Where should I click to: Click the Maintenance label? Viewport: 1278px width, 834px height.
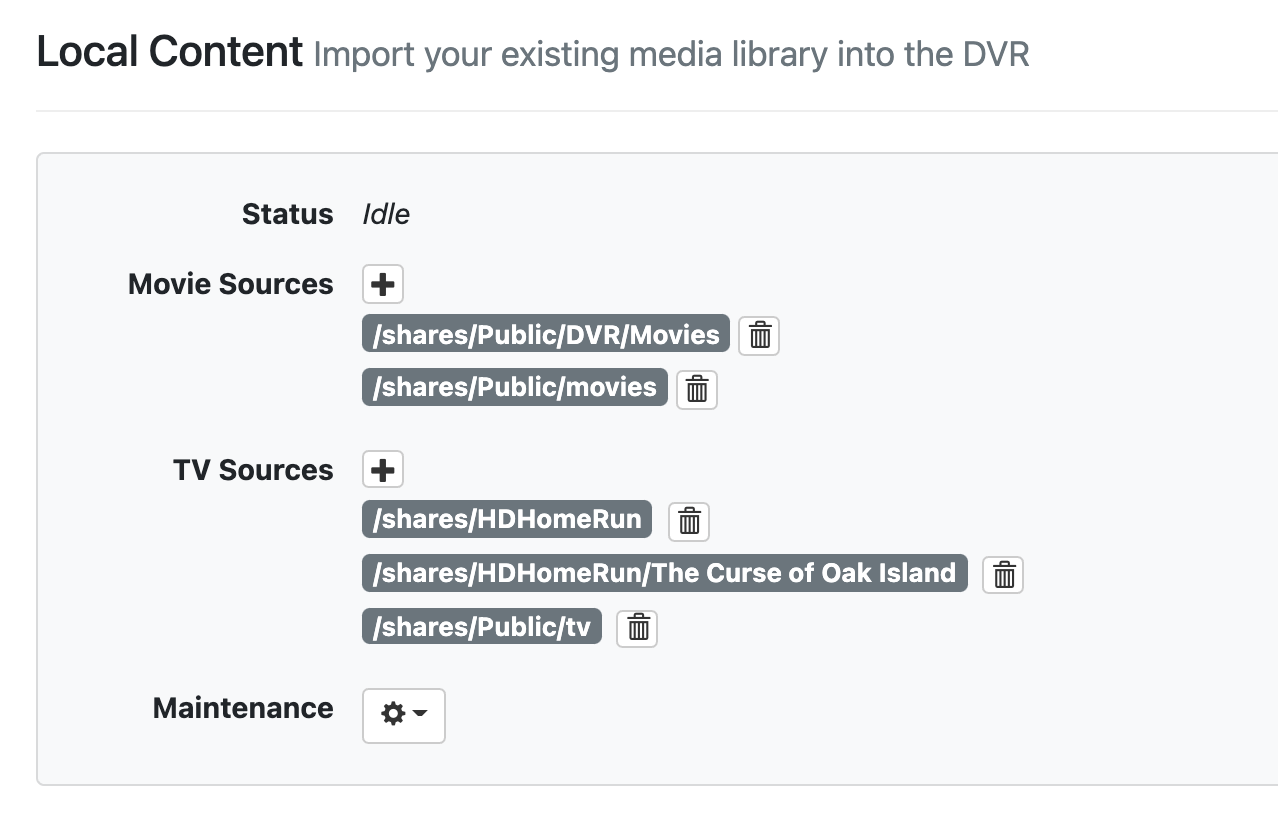click(243, 708)
